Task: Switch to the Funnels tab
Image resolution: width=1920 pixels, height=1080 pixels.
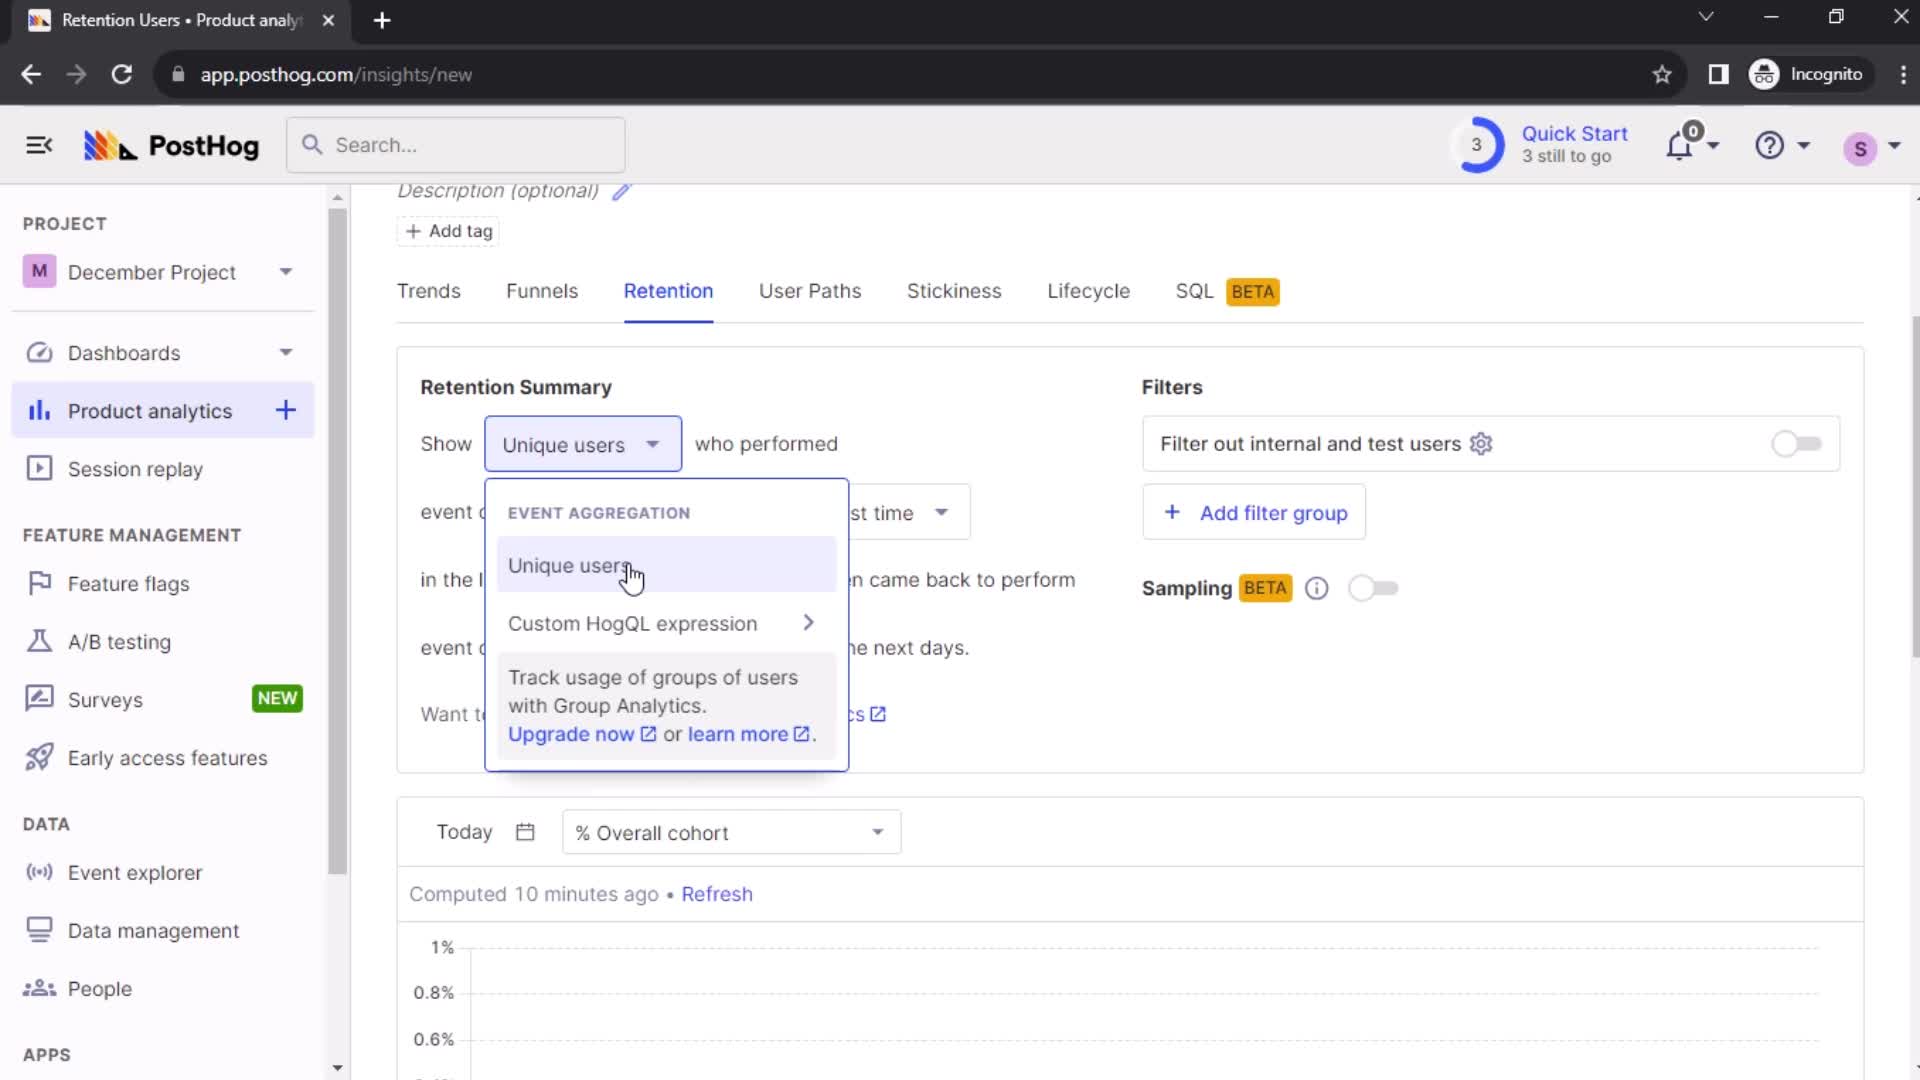Action: (542, 291)
